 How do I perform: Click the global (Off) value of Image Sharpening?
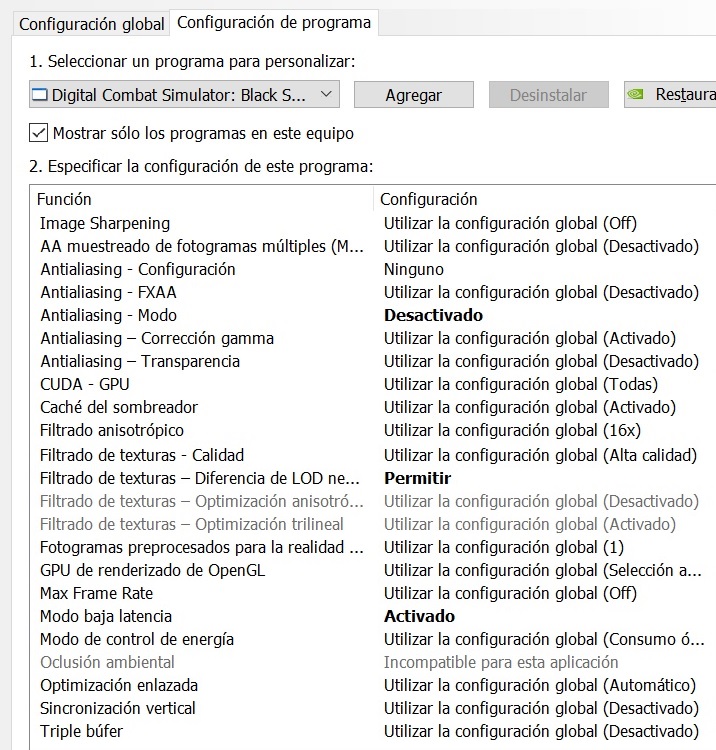pyautogui.click(x=510, y=223)
